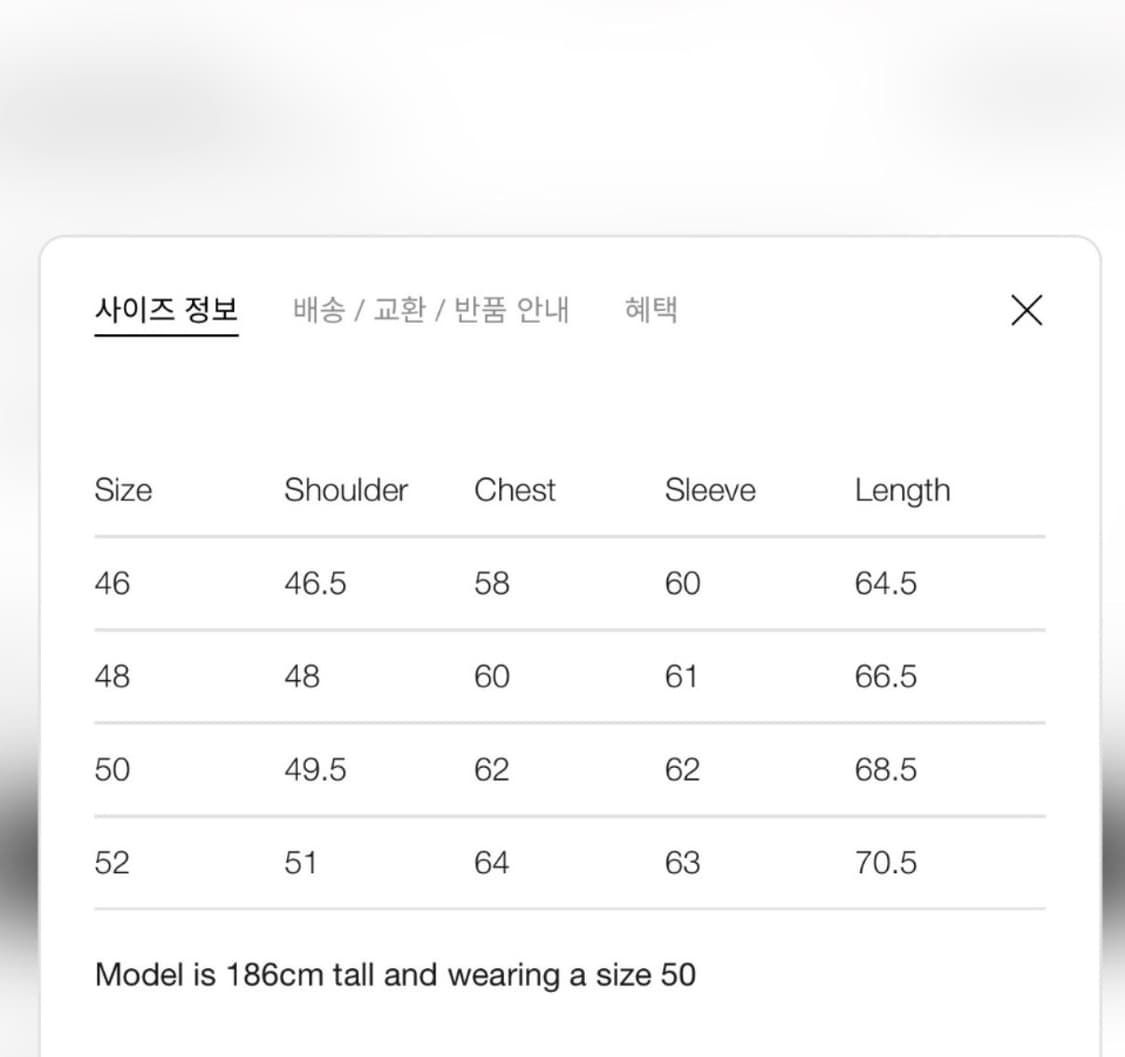This screenshot has height=1057, width=1125.
Task: View the 혜택 tab
Action: (x=652, y=310)
